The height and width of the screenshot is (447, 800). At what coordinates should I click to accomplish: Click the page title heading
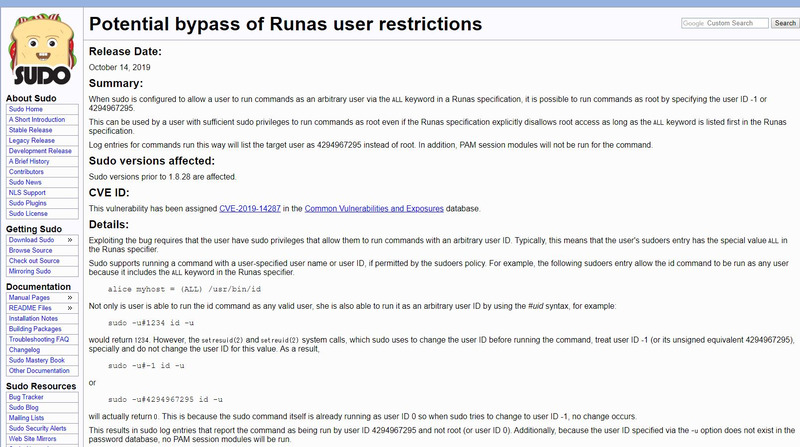(285, 24)
